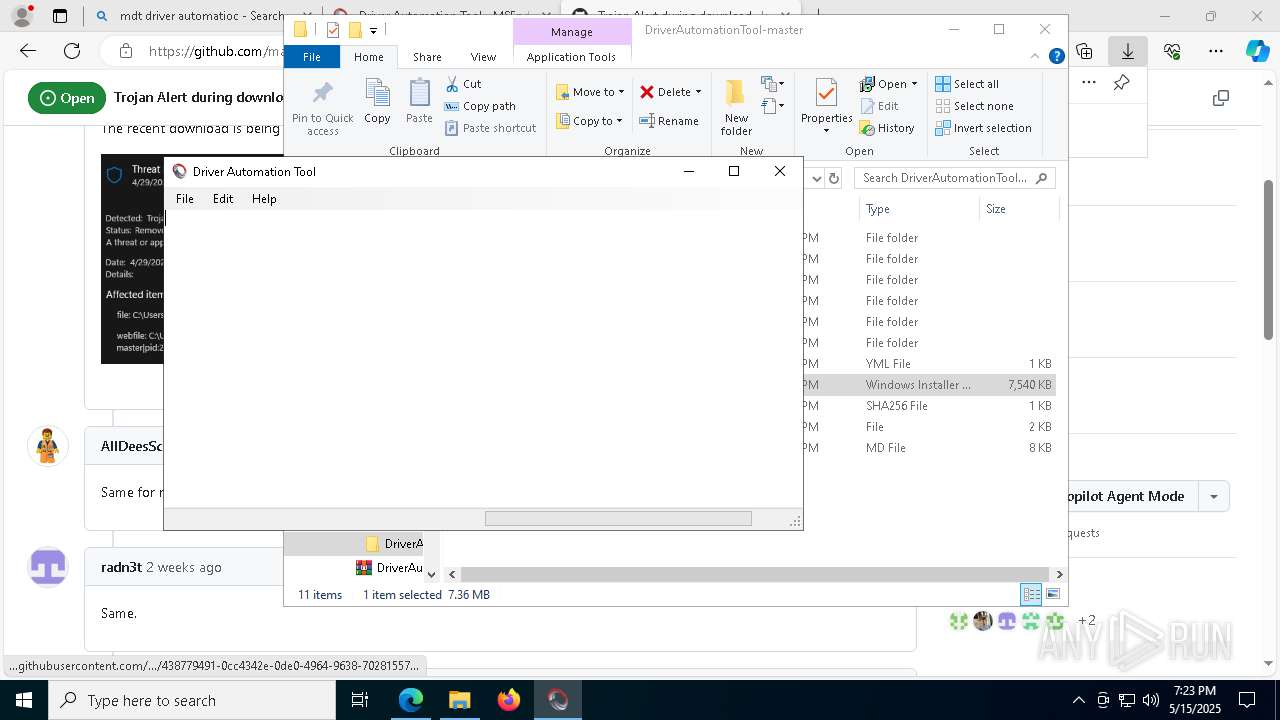Click the History command
1280x720 pixels.
887,128
